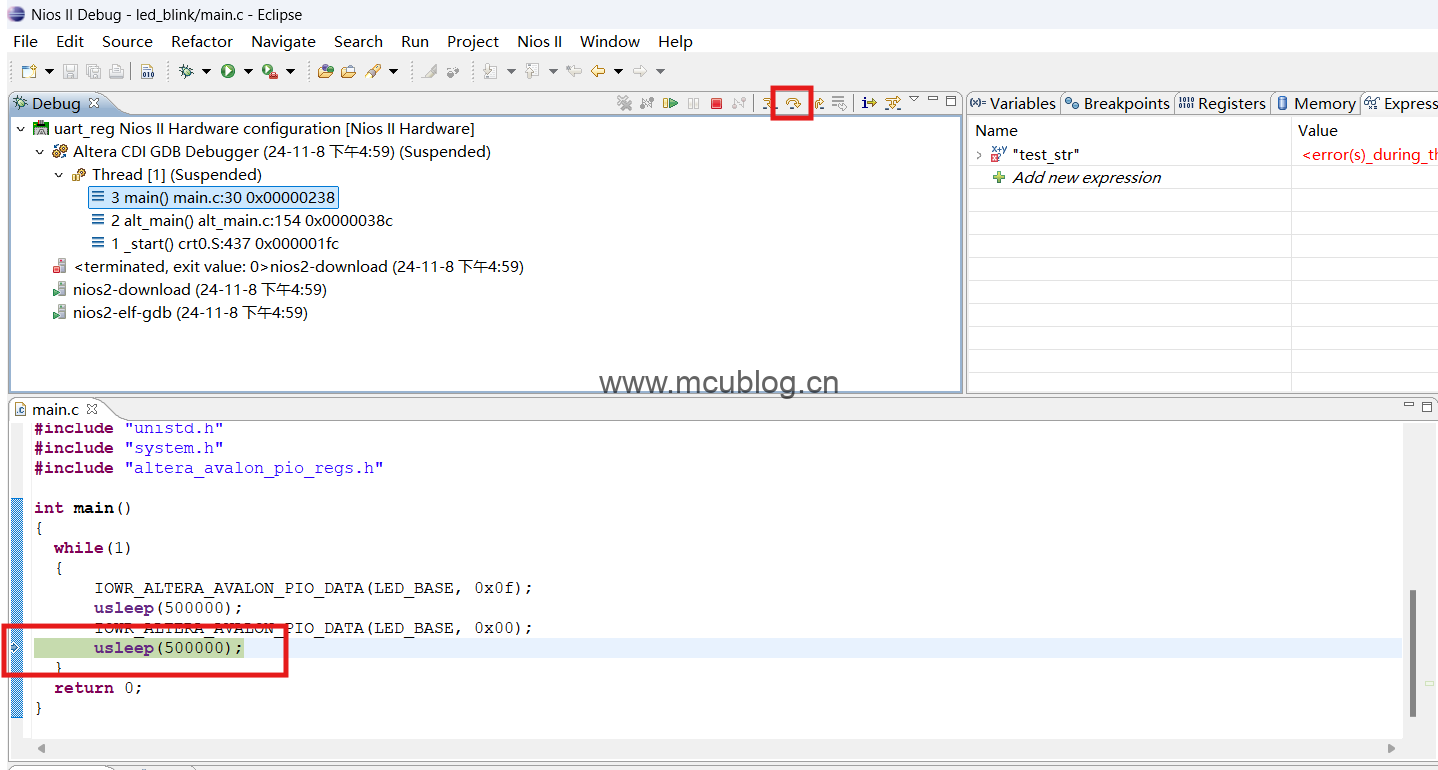Collapse the Thread [1] node
Screen dimensions: 1438x770
59,175
